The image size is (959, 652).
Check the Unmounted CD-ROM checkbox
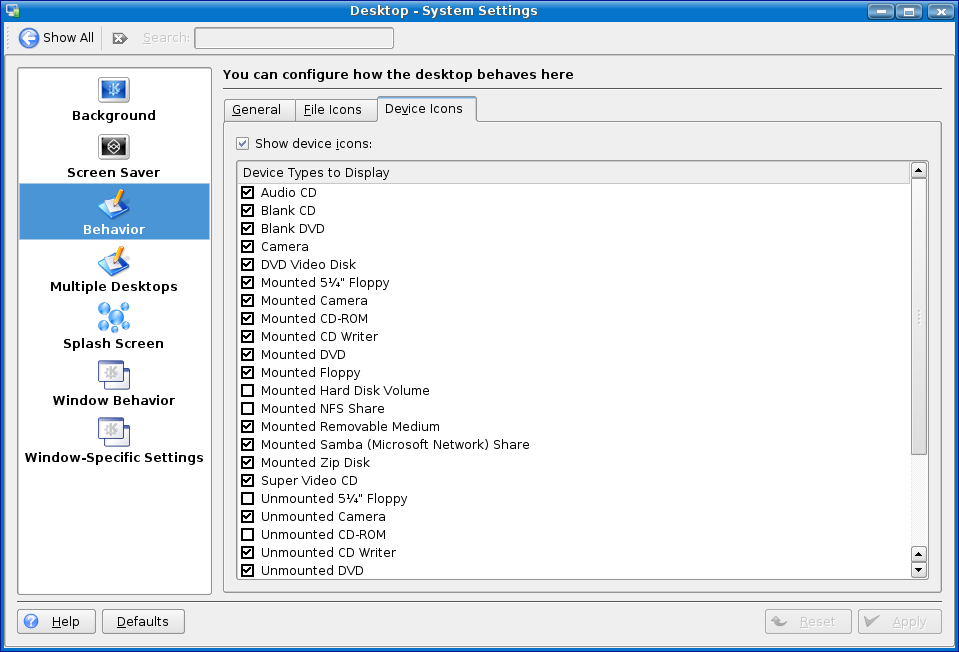pos(247,535)
